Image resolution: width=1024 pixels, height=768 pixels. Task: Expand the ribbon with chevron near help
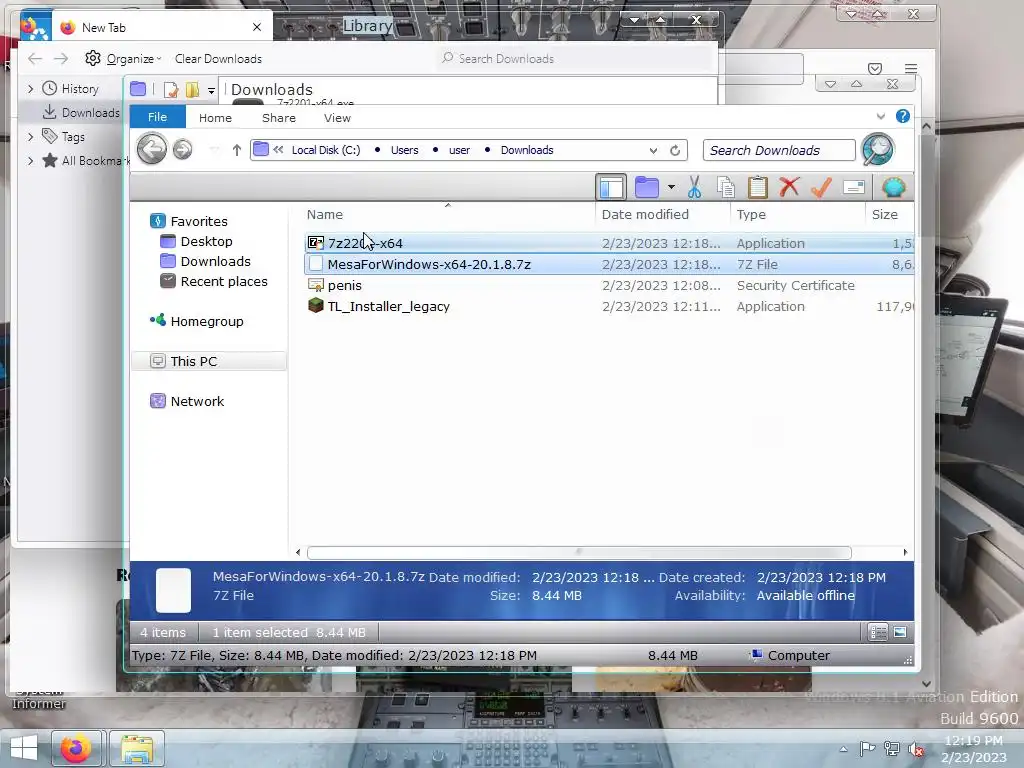pyautogui.click(x=880, y=117)
